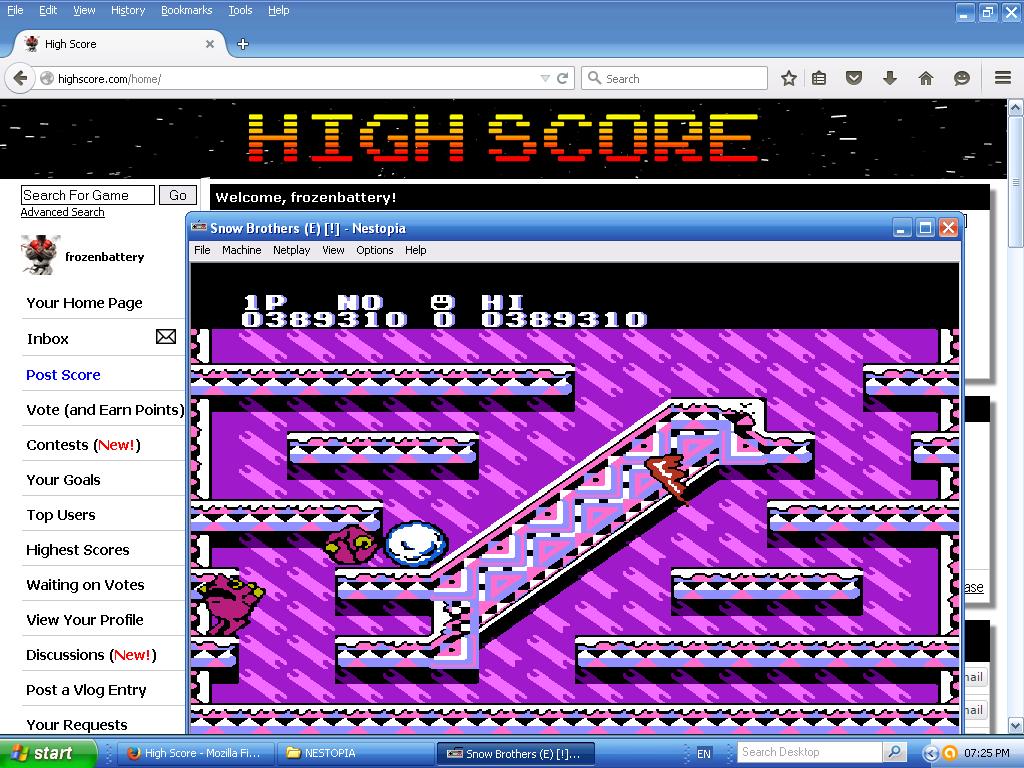Image resolution: width=1024 pixels, height=768 pixels.
Task: Open the Firefox hamburger menu
Action: pyautogui.click(x=1003, y=78)
